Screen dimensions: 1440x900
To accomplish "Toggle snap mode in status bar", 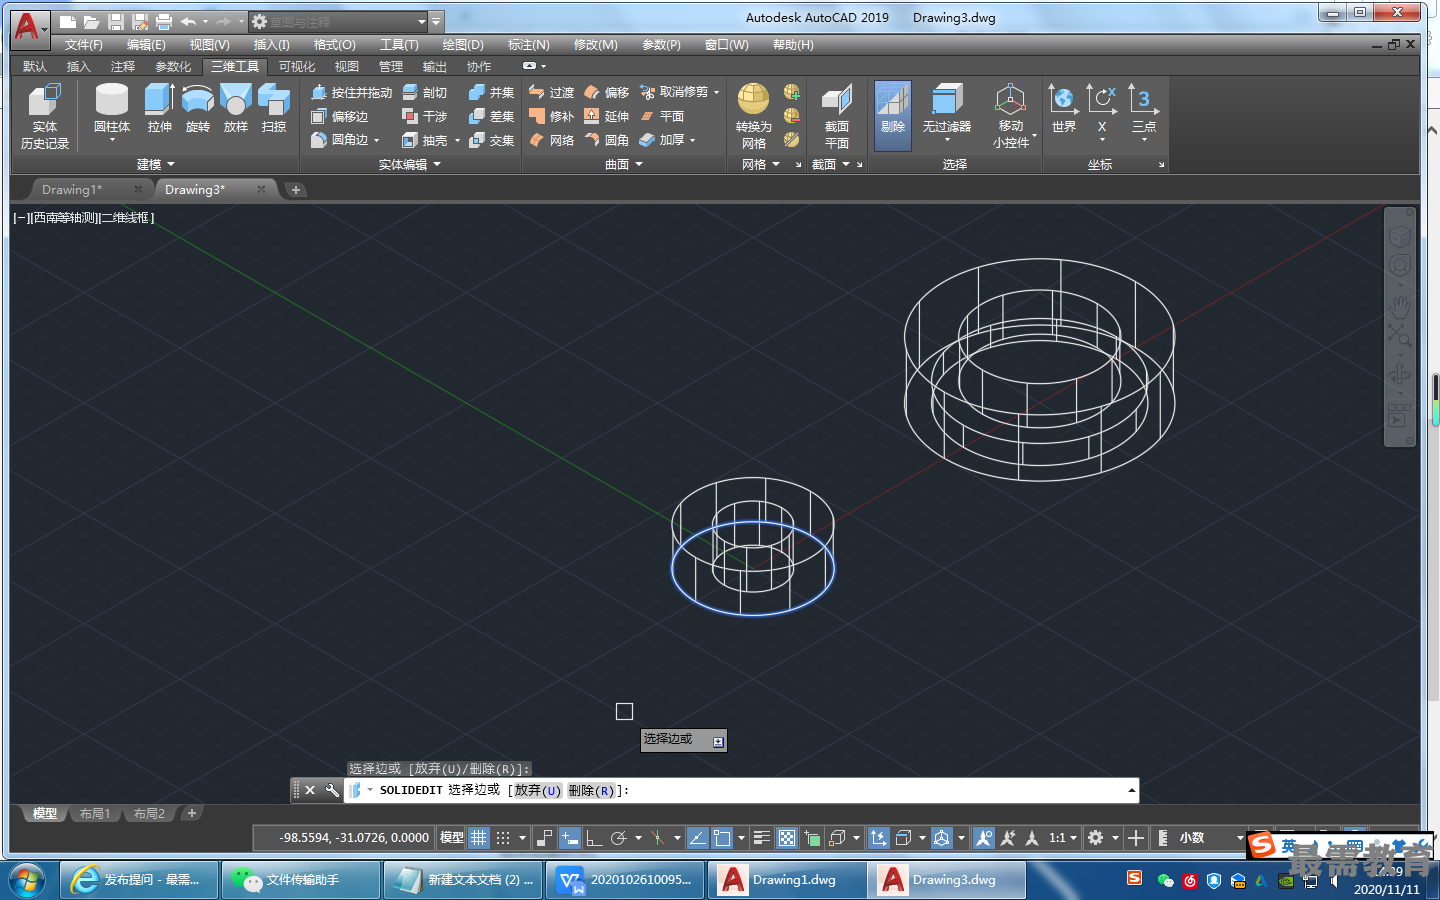I will coord(503,838).
